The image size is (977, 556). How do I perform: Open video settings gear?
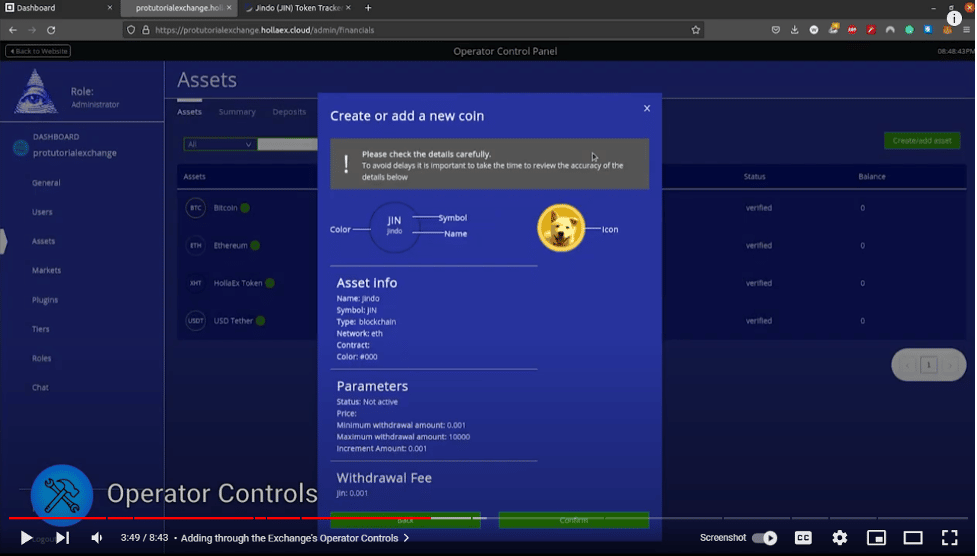[x=840, y=537]
